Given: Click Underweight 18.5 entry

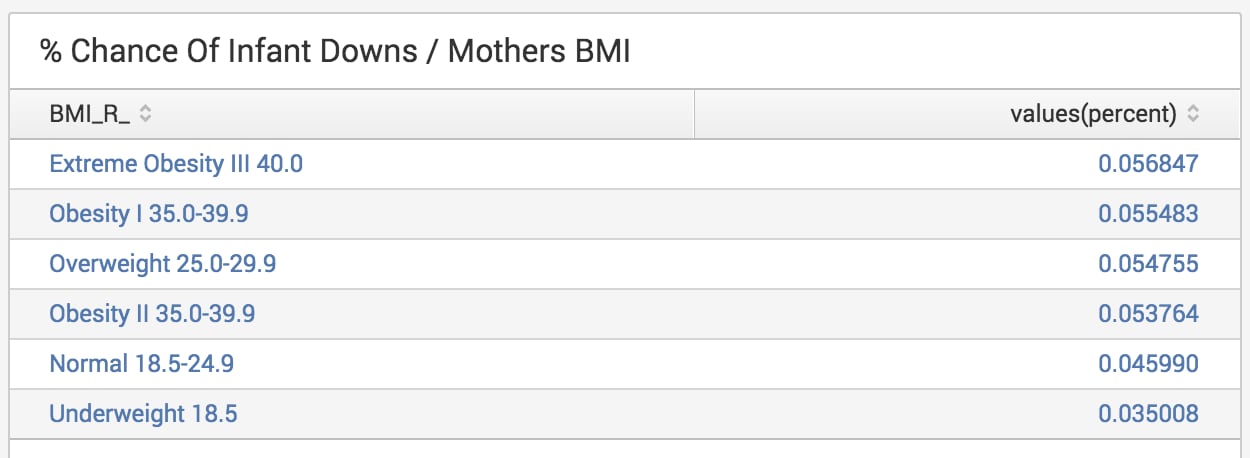Looking at the screenshot, I should click(143, 413).
